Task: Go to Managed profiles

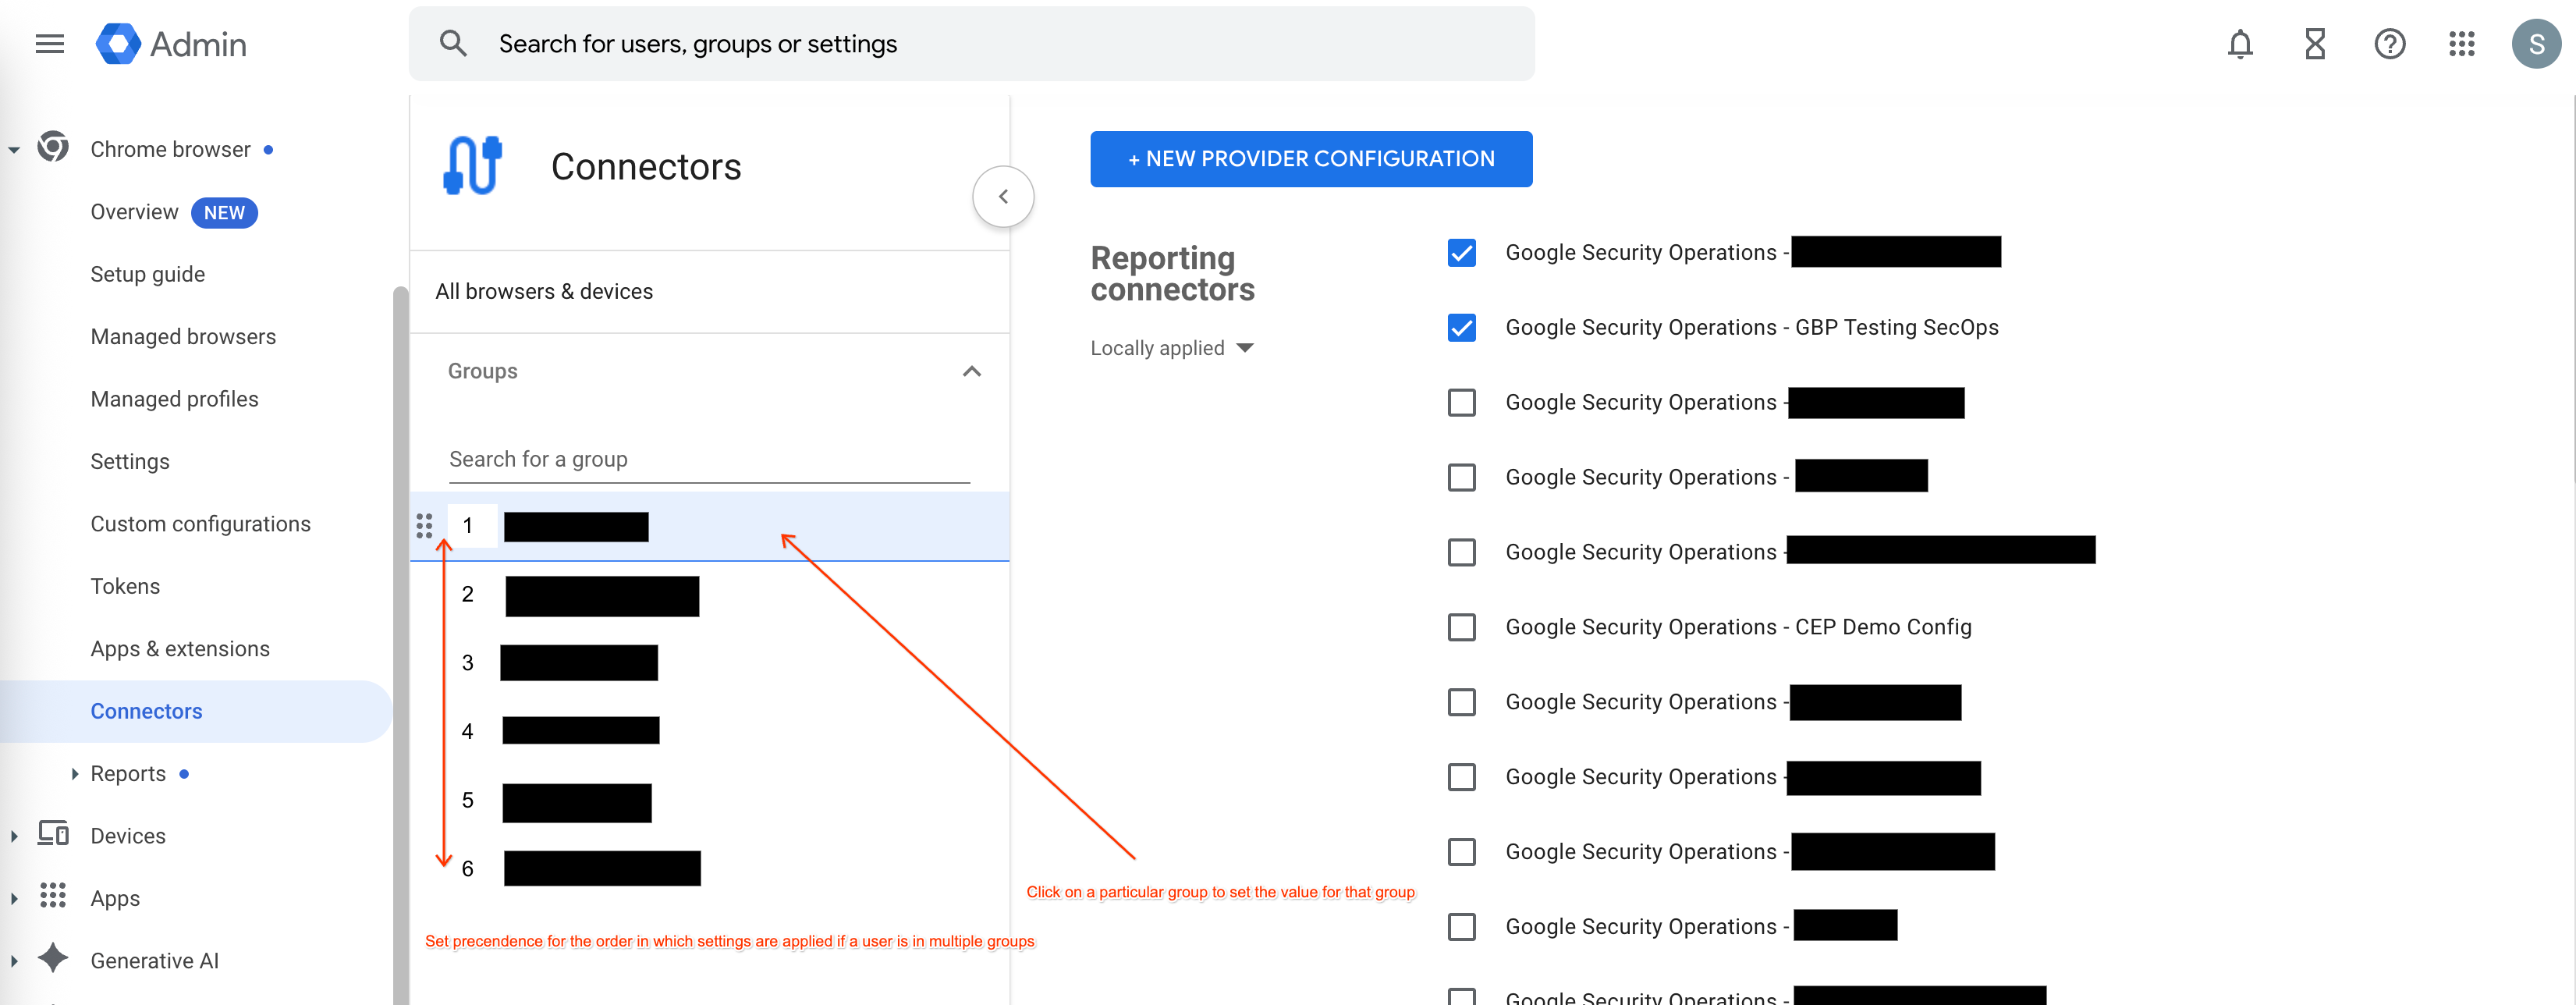Action: tap(174, 399)
